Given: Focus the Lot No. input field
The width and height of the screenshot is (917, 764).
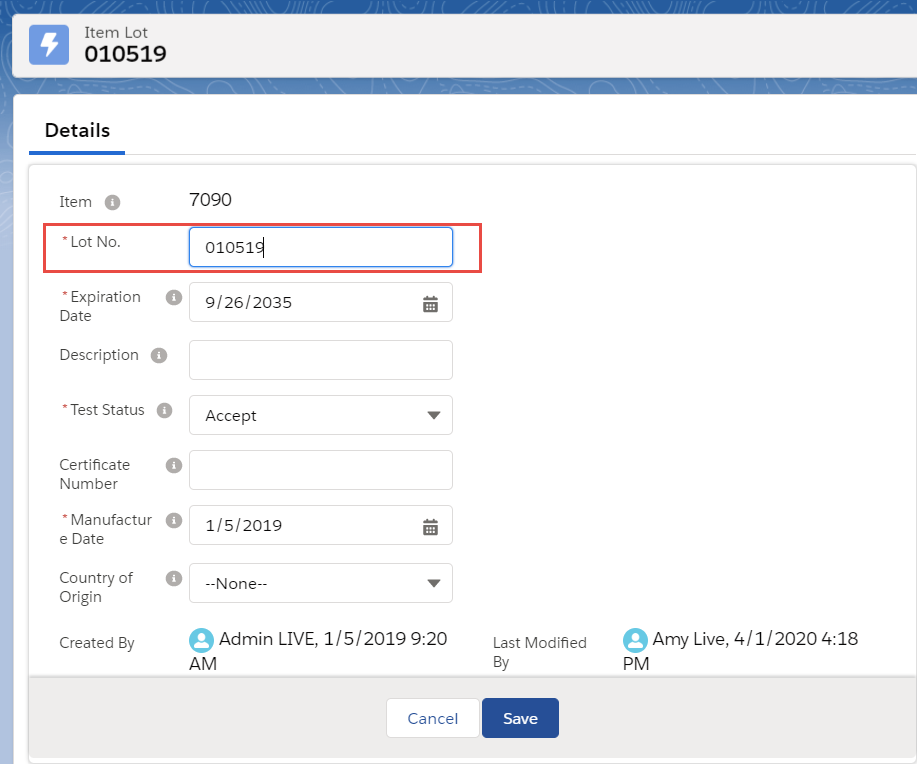Looking at the screenshot, I should click(320, 247).
